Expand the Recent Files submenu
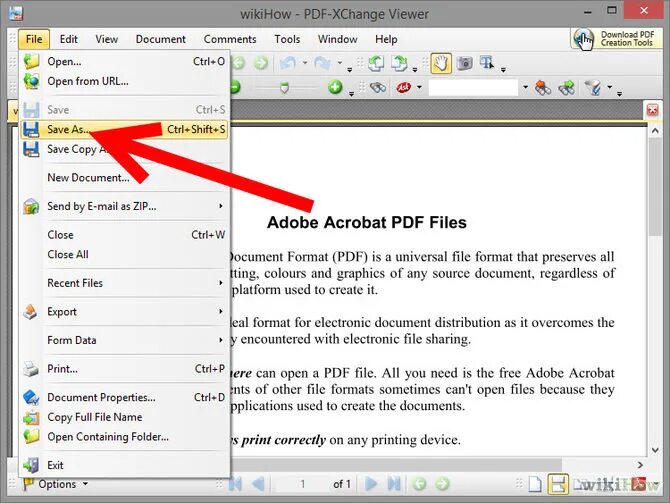The height and width of the screenshot is (503, 670). tap(124, 283)
